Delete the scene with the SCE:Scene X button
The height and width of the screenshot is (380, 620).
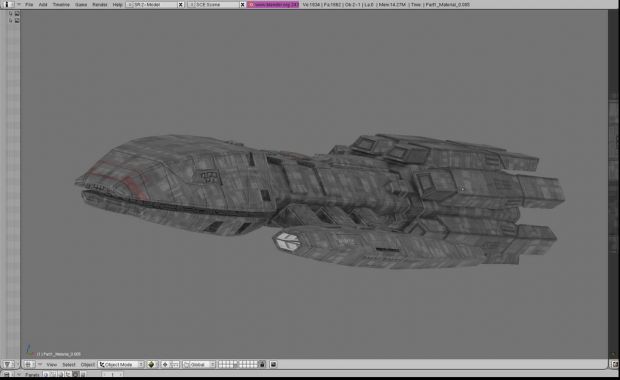coord(242,5)
